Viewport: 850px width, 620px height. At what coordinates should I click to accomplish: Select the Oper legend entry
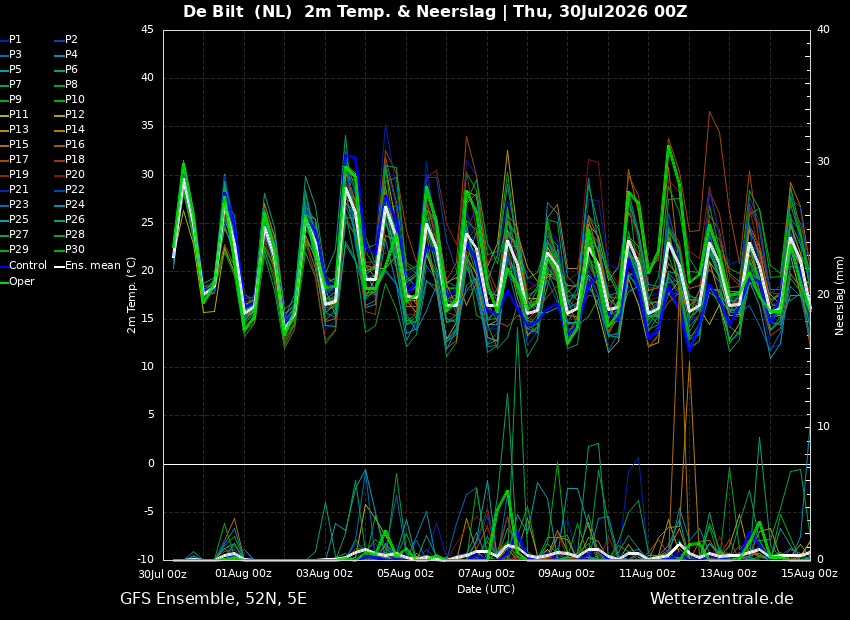pos(17,281)
